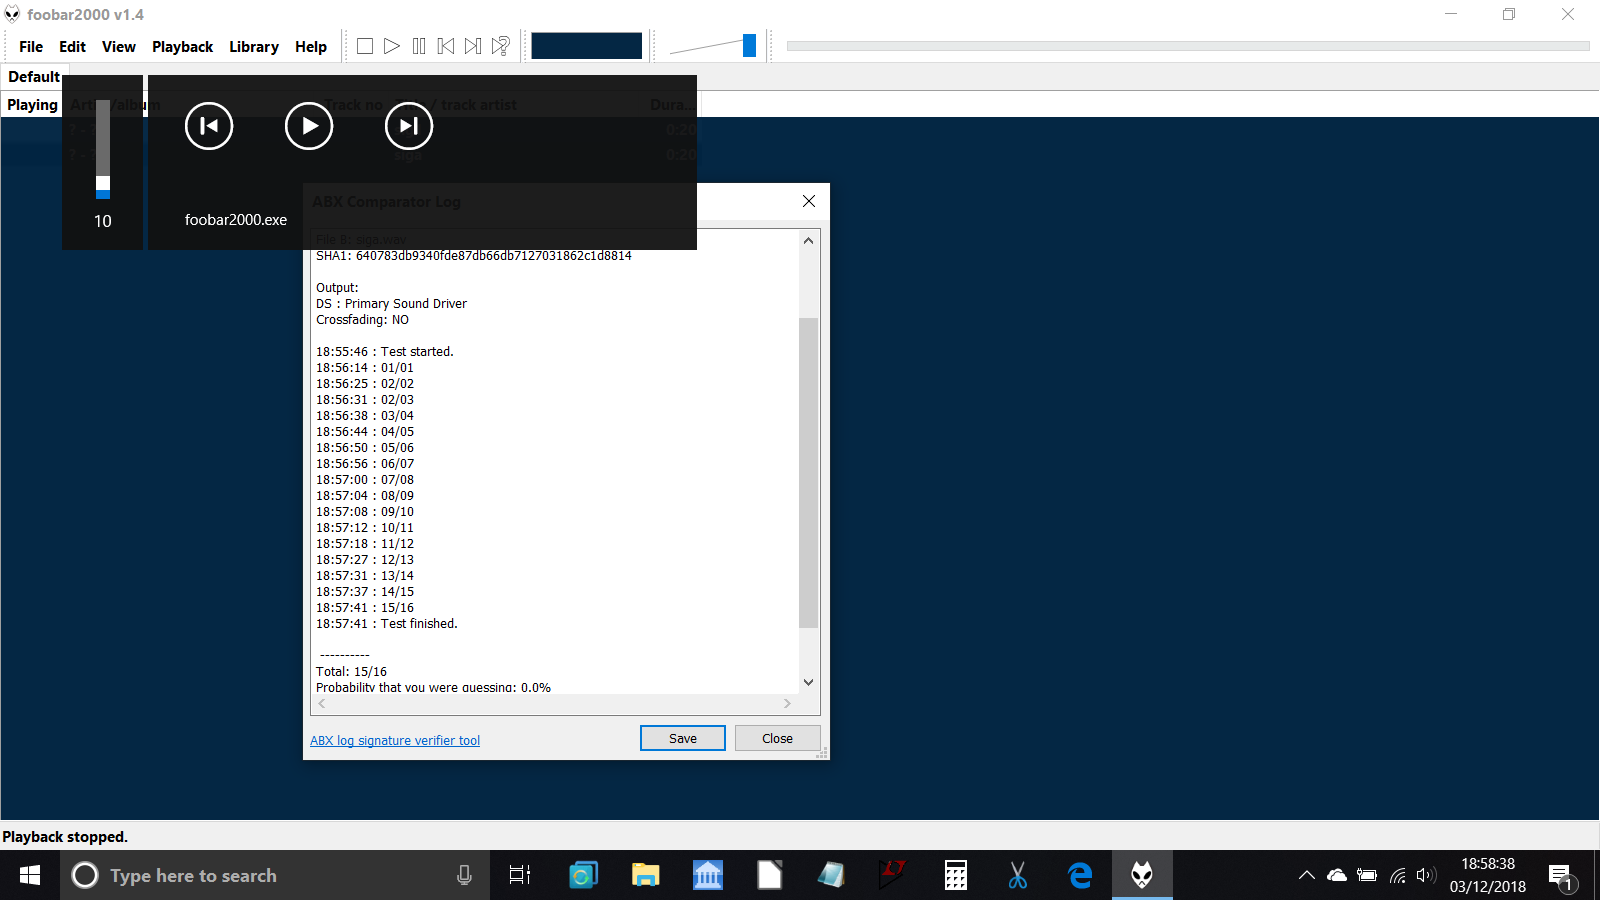Click the '18:57:41 : 15/16' log entry
This screenshot has height=900, width=1600.
pyautogui.click(x=365, y=608)
